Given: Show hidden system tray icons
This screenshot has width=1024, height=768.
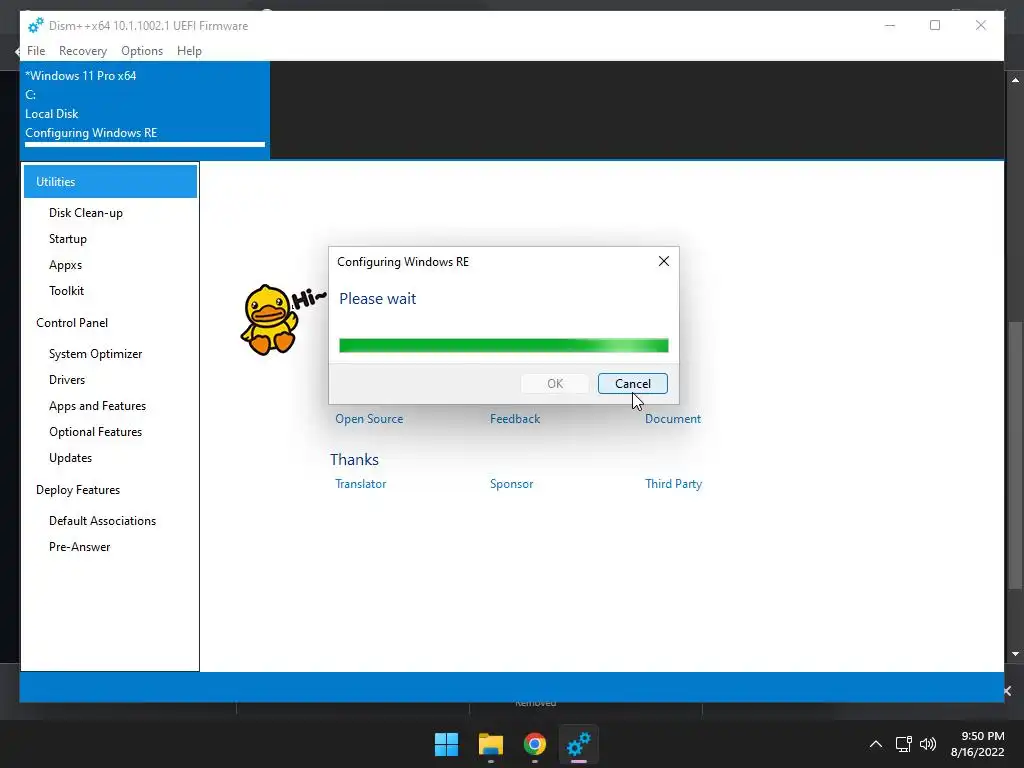Looking at the screenshot, I should click(x=876, y=744).
